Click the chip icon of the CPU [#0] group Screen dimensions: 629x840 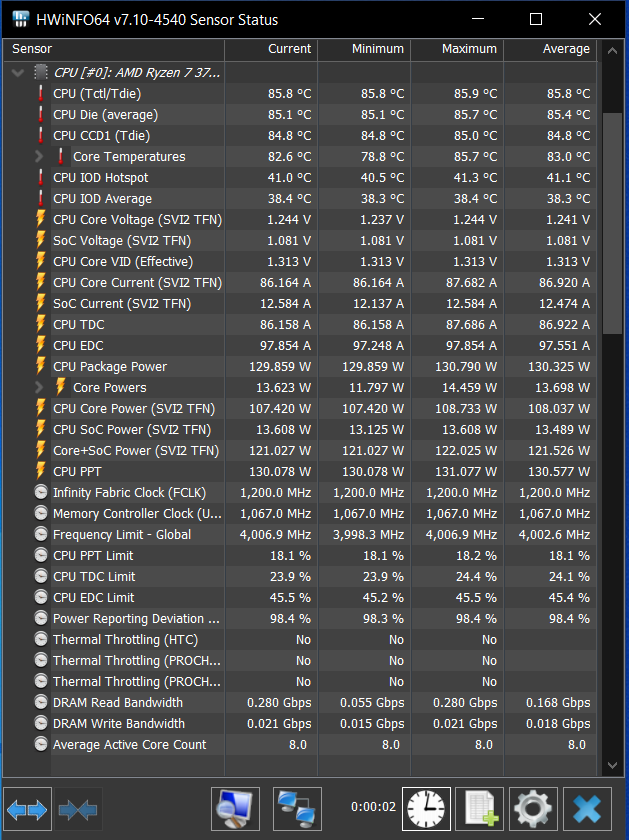pyautogui.click(x=41, y=72)
